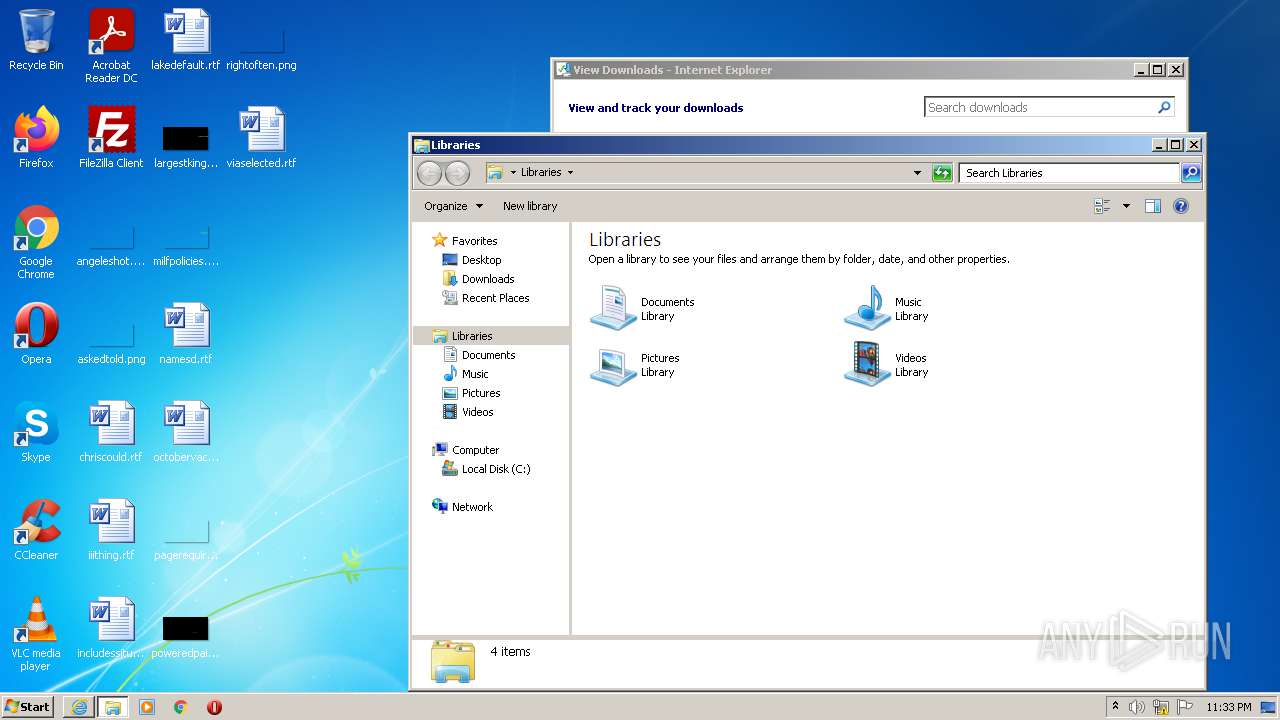Click the green Refresh button beside address bar
This screenshot has height=720, width=1280.
click(x=942, y=173)
